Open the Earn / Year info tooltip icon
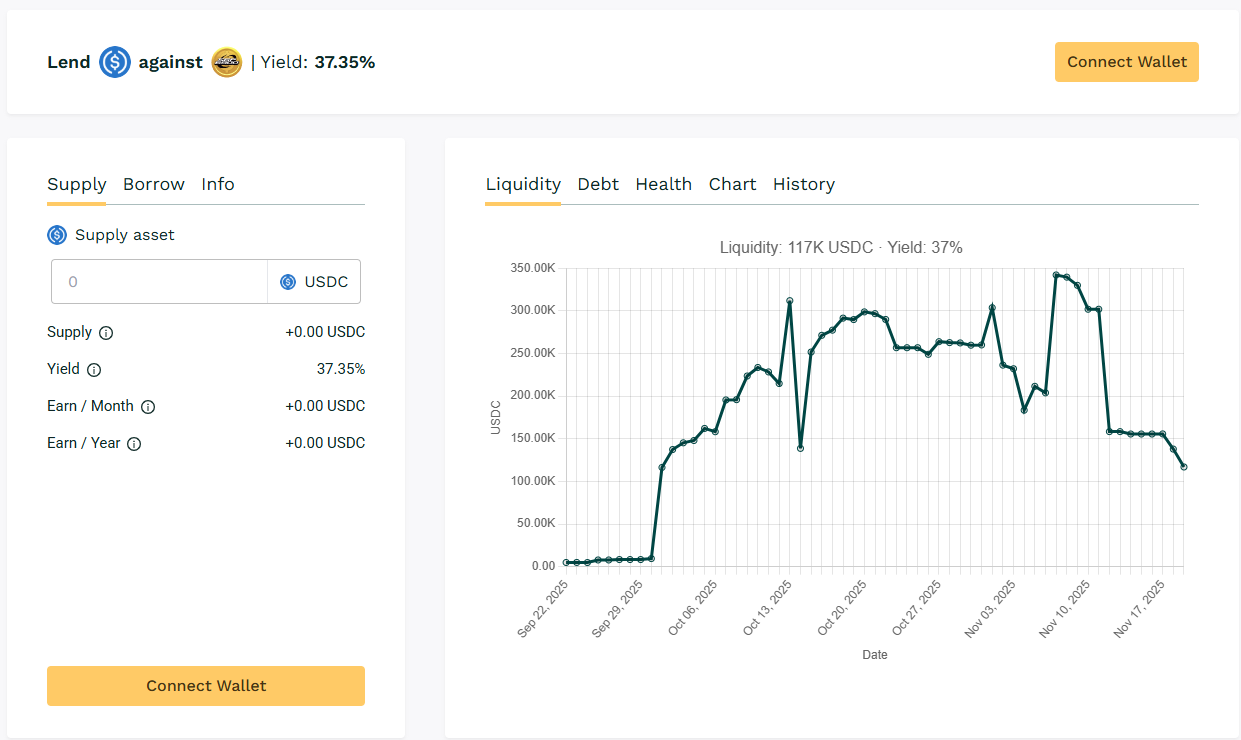Screen dimensions: 1241x740 click(134, 444)
